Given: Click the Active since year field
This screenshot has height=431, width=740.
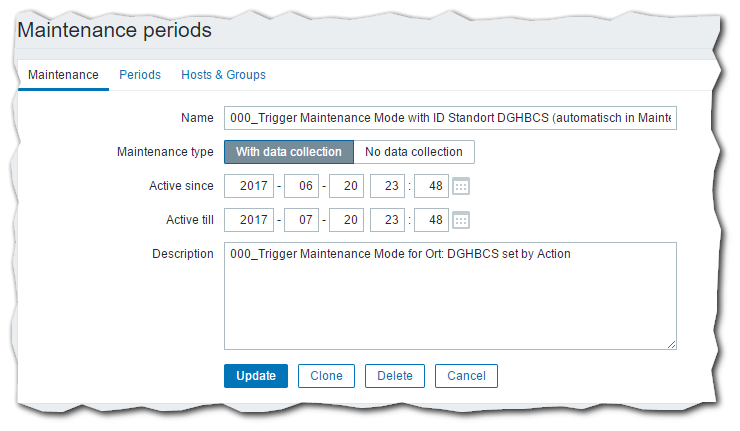Looking at the screenshot, I should point(249,186).
